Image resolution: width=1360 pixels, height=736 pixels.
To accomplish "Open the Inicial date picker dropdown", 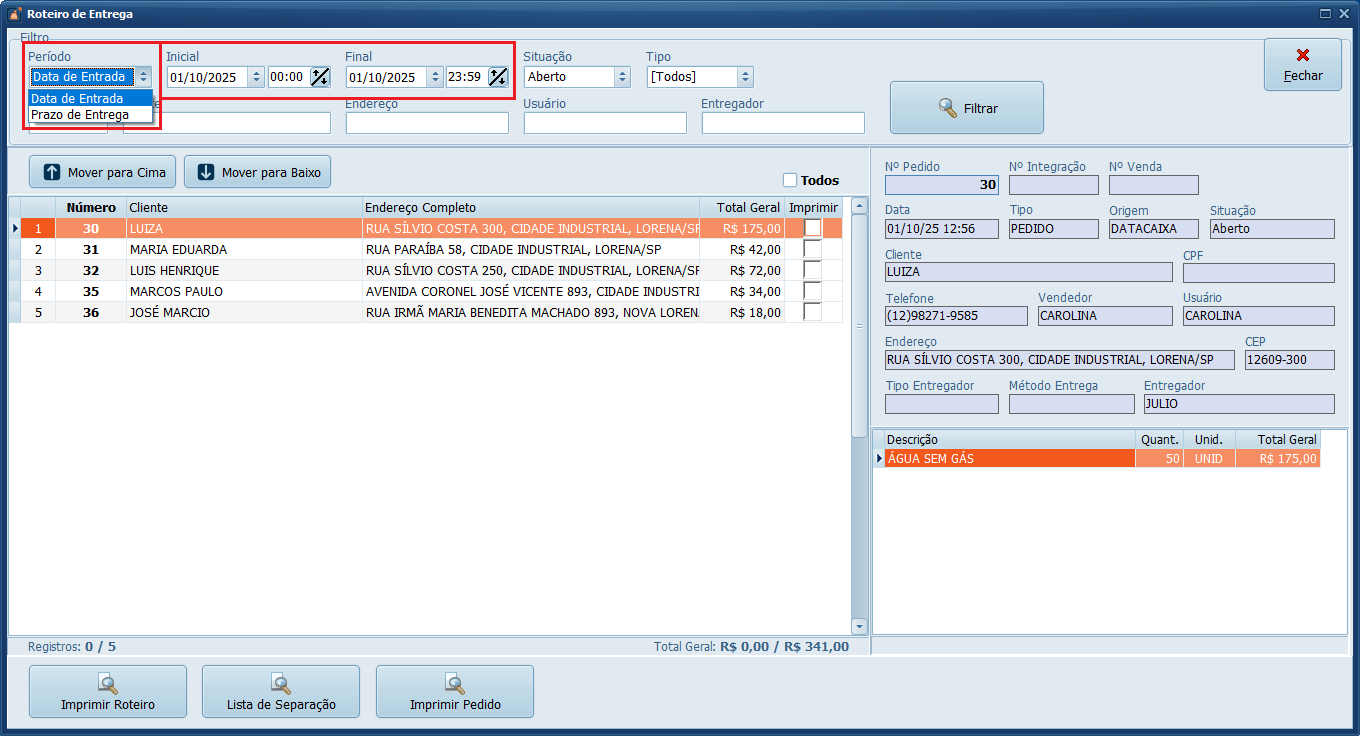I will pos(255,77).
